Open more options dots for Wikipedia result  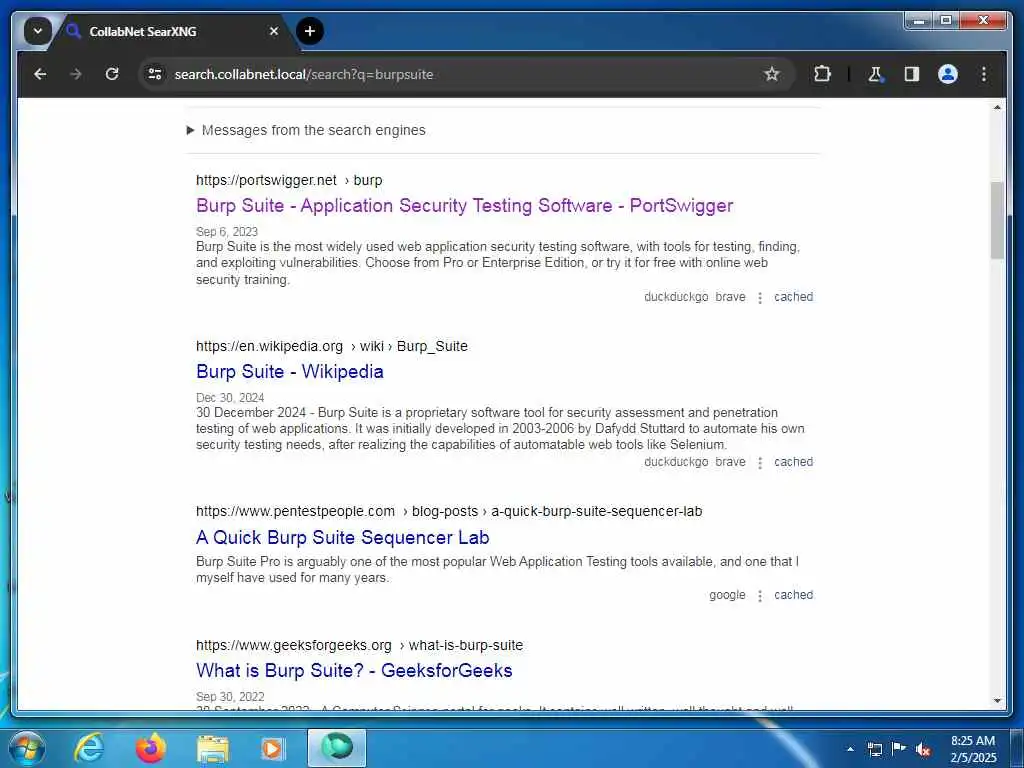coord(760,463)
